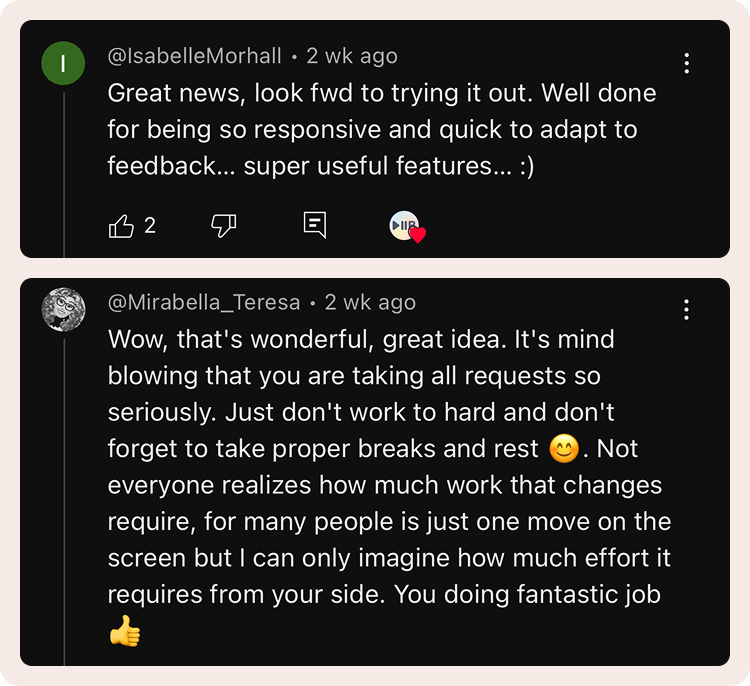Open Mirabella_Teresa's profile picture
Viewport: 750px width, 686px height.
pyautogui.click(x=63, y=310)
